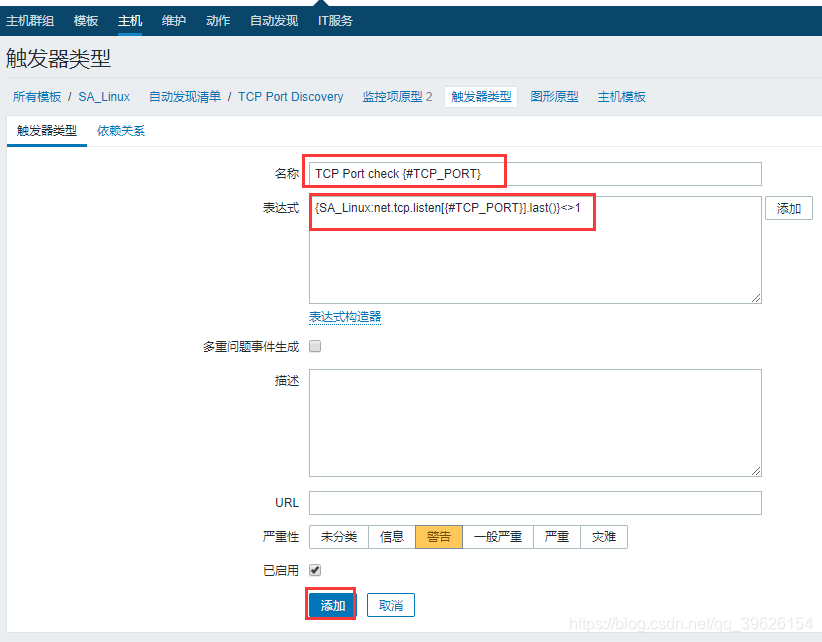822x642 pixels.
Task: Select the 触发器类型 breadcrumb tab
Action: click(481, 96)
